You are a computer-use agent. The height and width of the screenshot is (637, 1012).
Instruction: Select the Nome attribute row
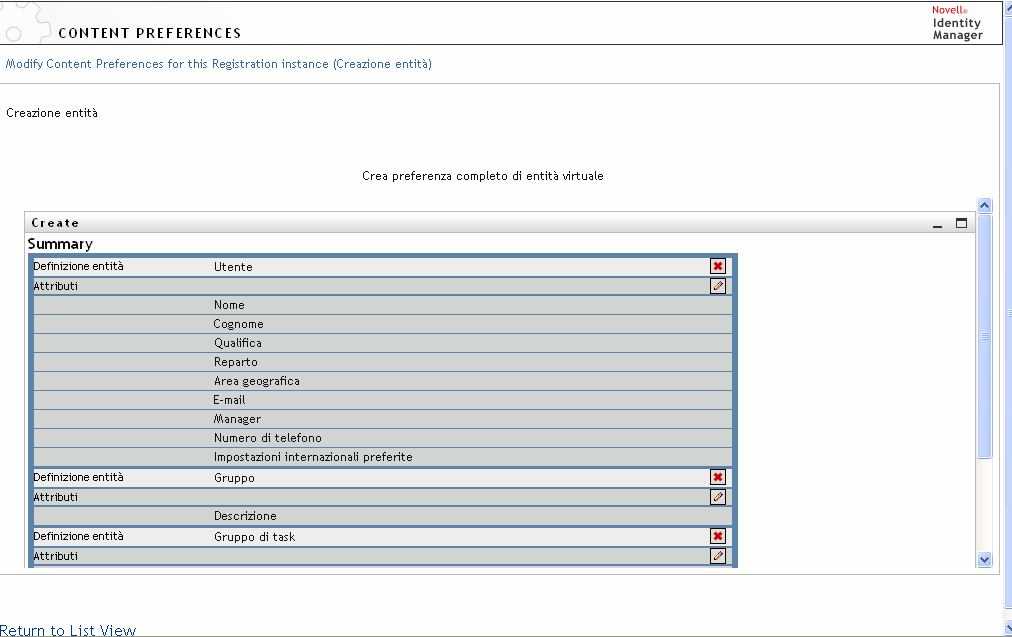pos(229,305)
